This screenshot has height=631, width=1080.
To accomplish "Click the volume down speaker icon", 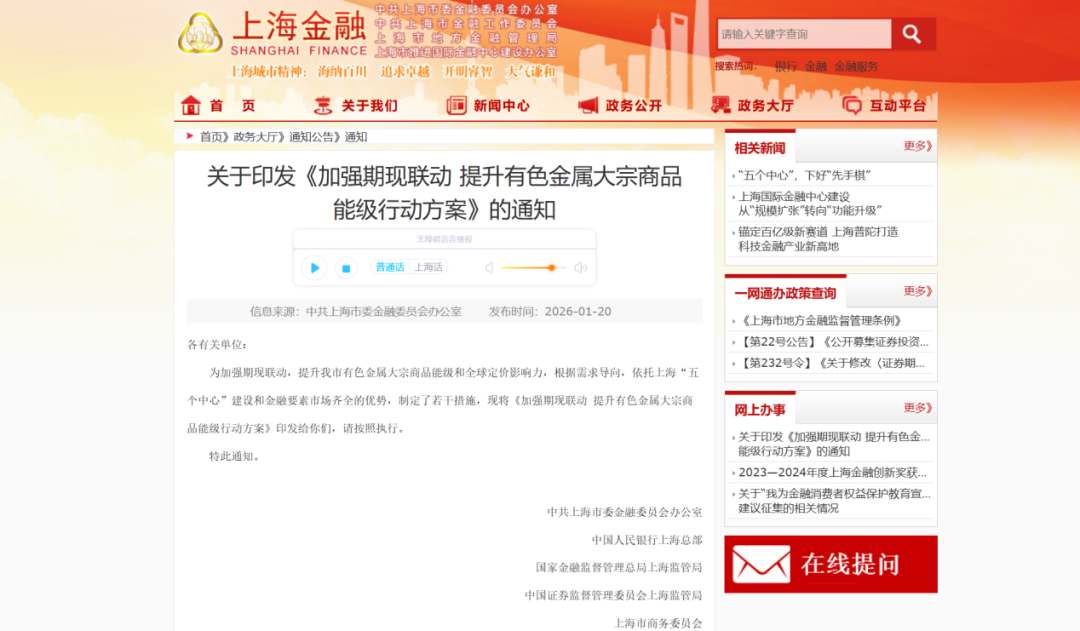I will tap(489, 267).
